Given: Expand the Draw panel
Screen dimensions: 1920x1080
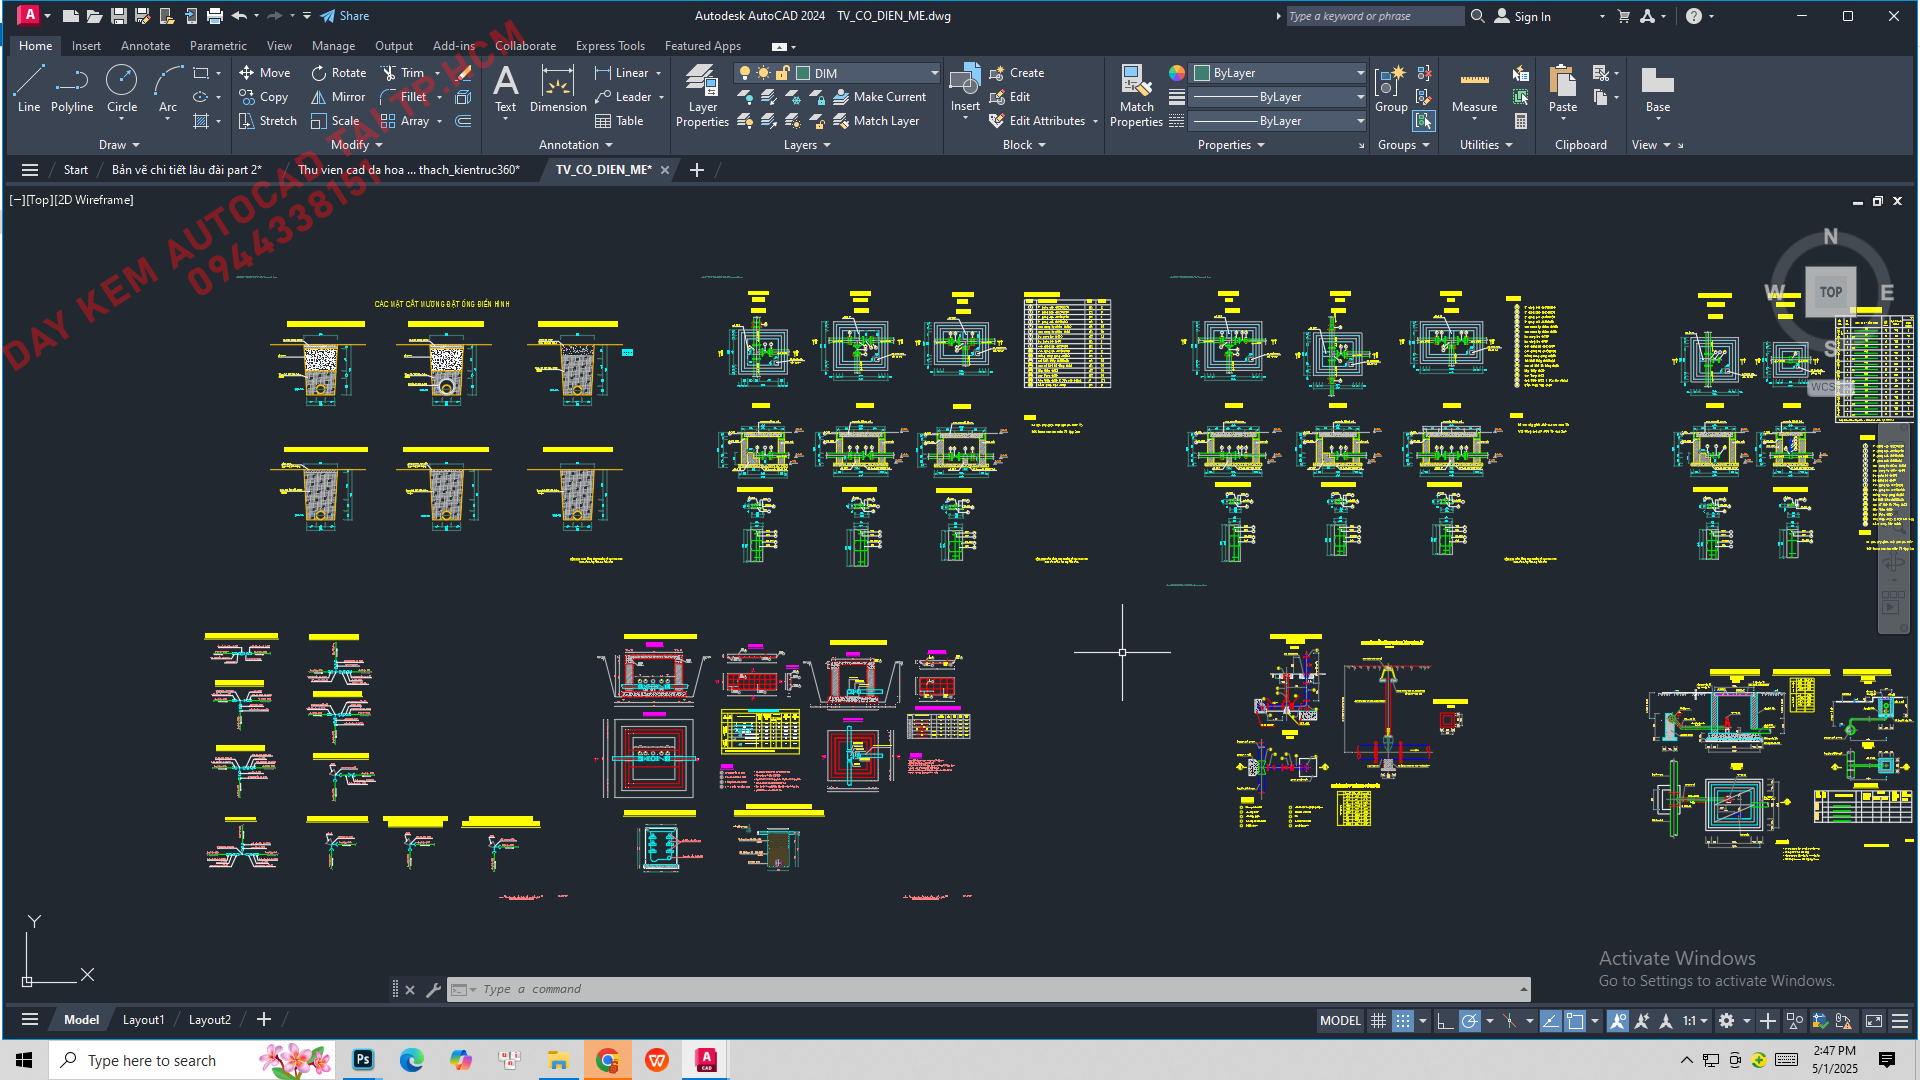Looking at the screenshot, I should [x=119, y=145].
